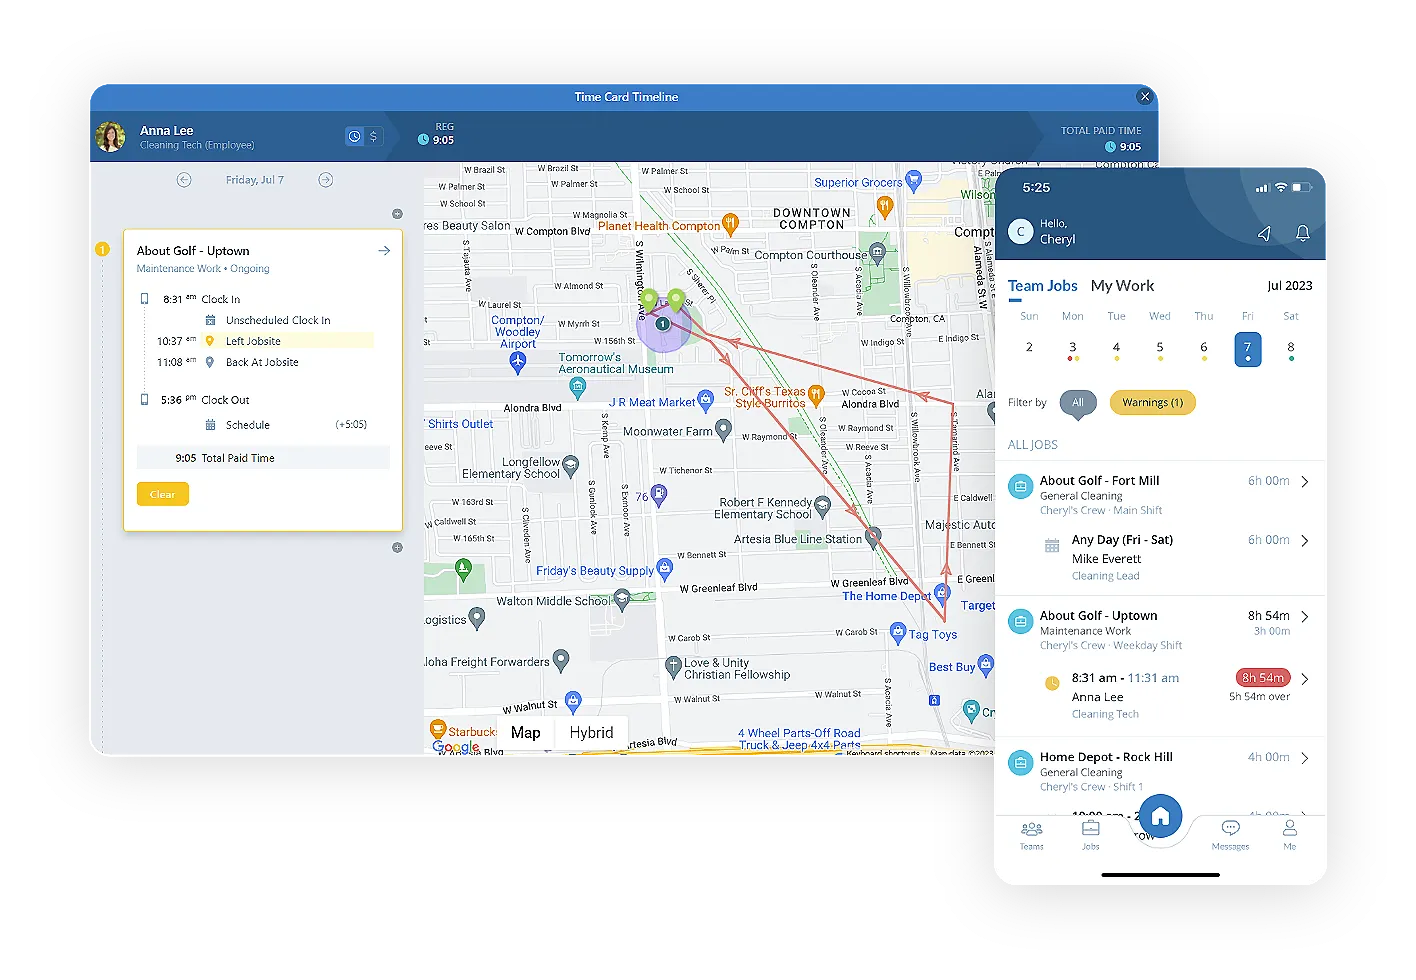Click Planet Health Compton map pin
Image resolution: width=1416 pixels, height=980 pixels.
pos(731,223)
